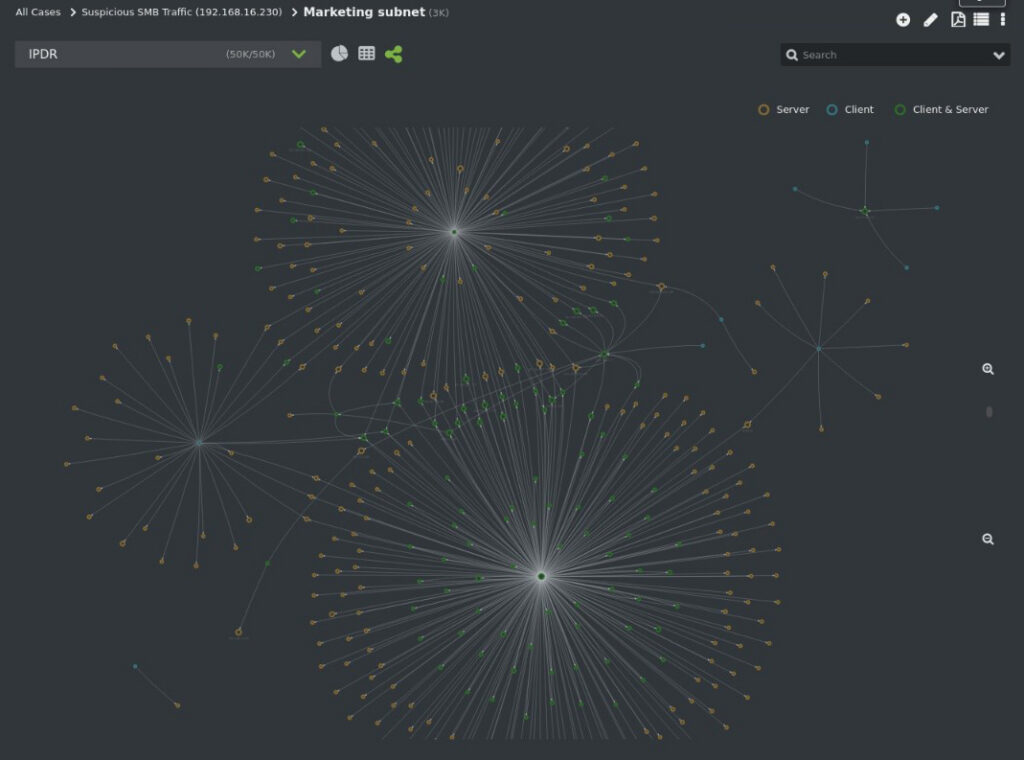The image size is (1024, 760).
Task: Expand the IPDR dataset dropdown
Action: (x=298, y=54)
